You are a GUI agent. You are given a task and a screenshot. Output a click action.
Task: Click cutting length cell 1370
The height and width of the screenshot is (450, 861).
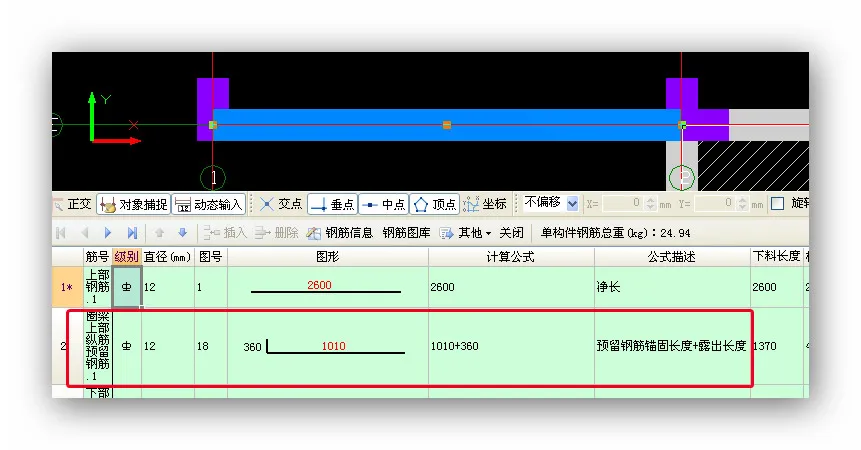pos(776,346)
